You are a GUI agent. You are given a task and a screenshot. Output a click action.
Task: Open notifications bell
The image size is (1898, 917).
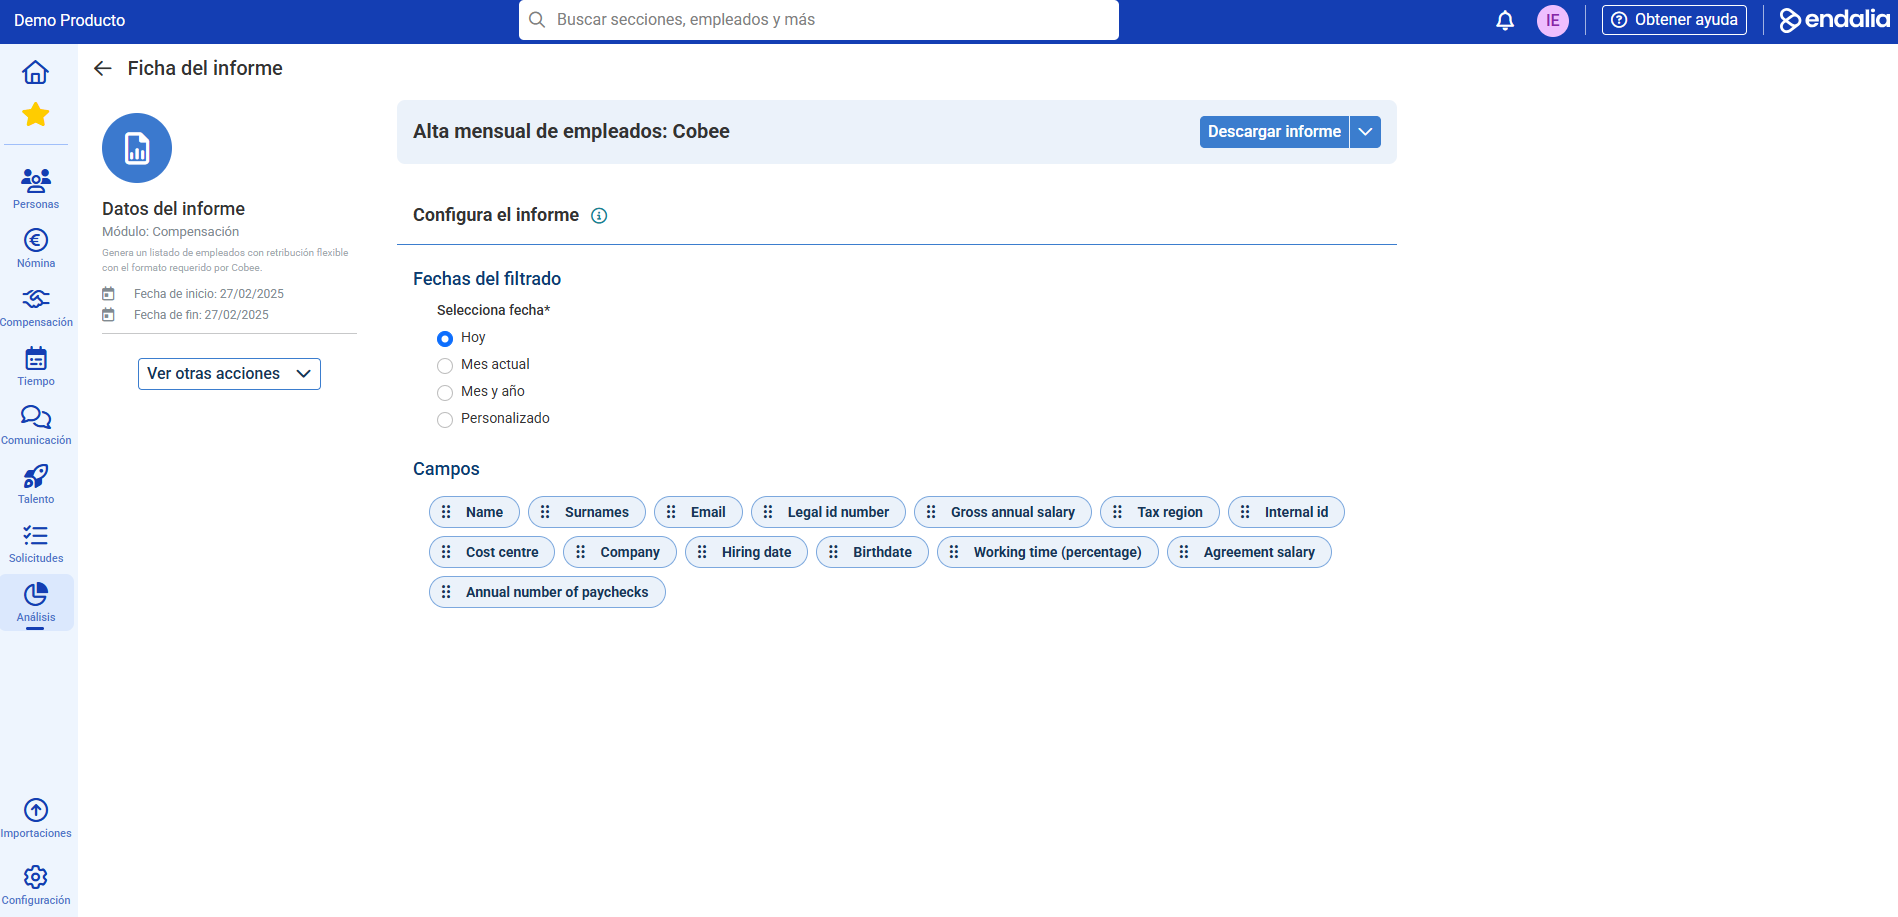(x=1505, y=20)
